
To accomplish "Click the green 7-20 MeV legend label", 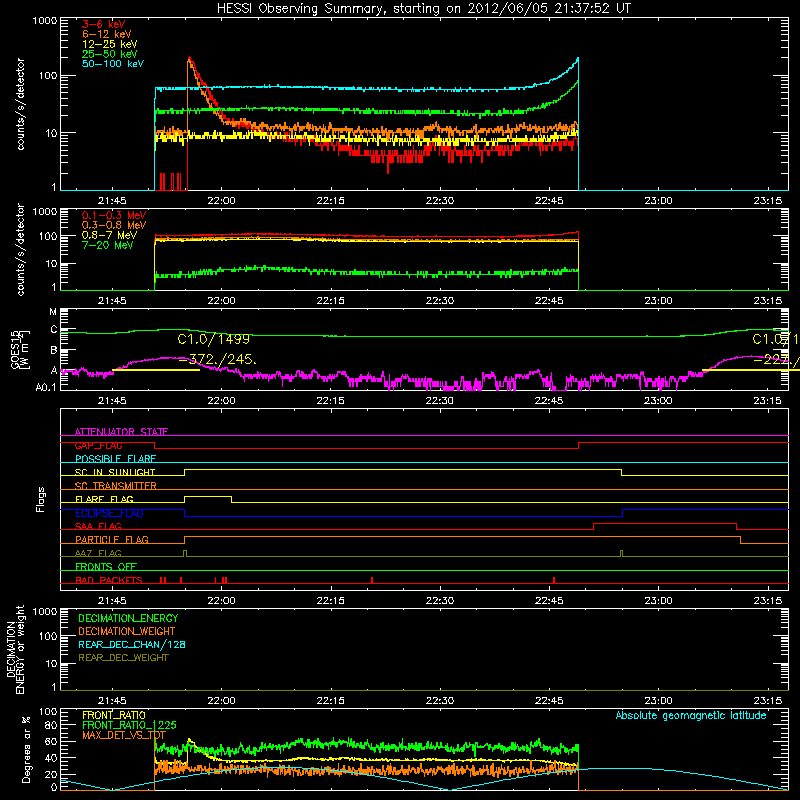I will point(108,245).
